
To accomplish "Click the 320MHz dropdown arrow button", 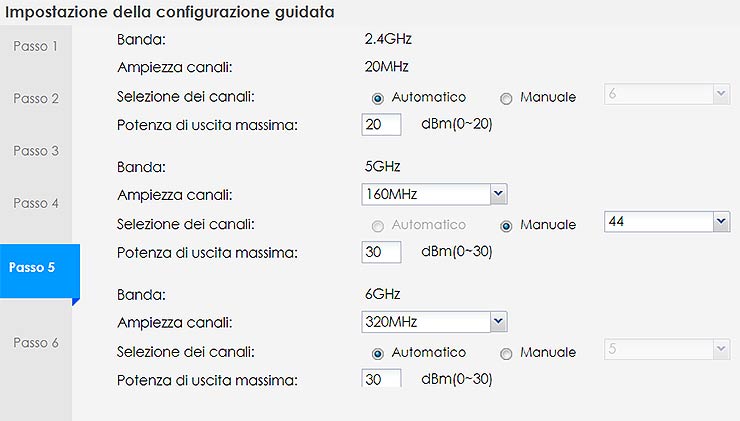I will 500,321.
